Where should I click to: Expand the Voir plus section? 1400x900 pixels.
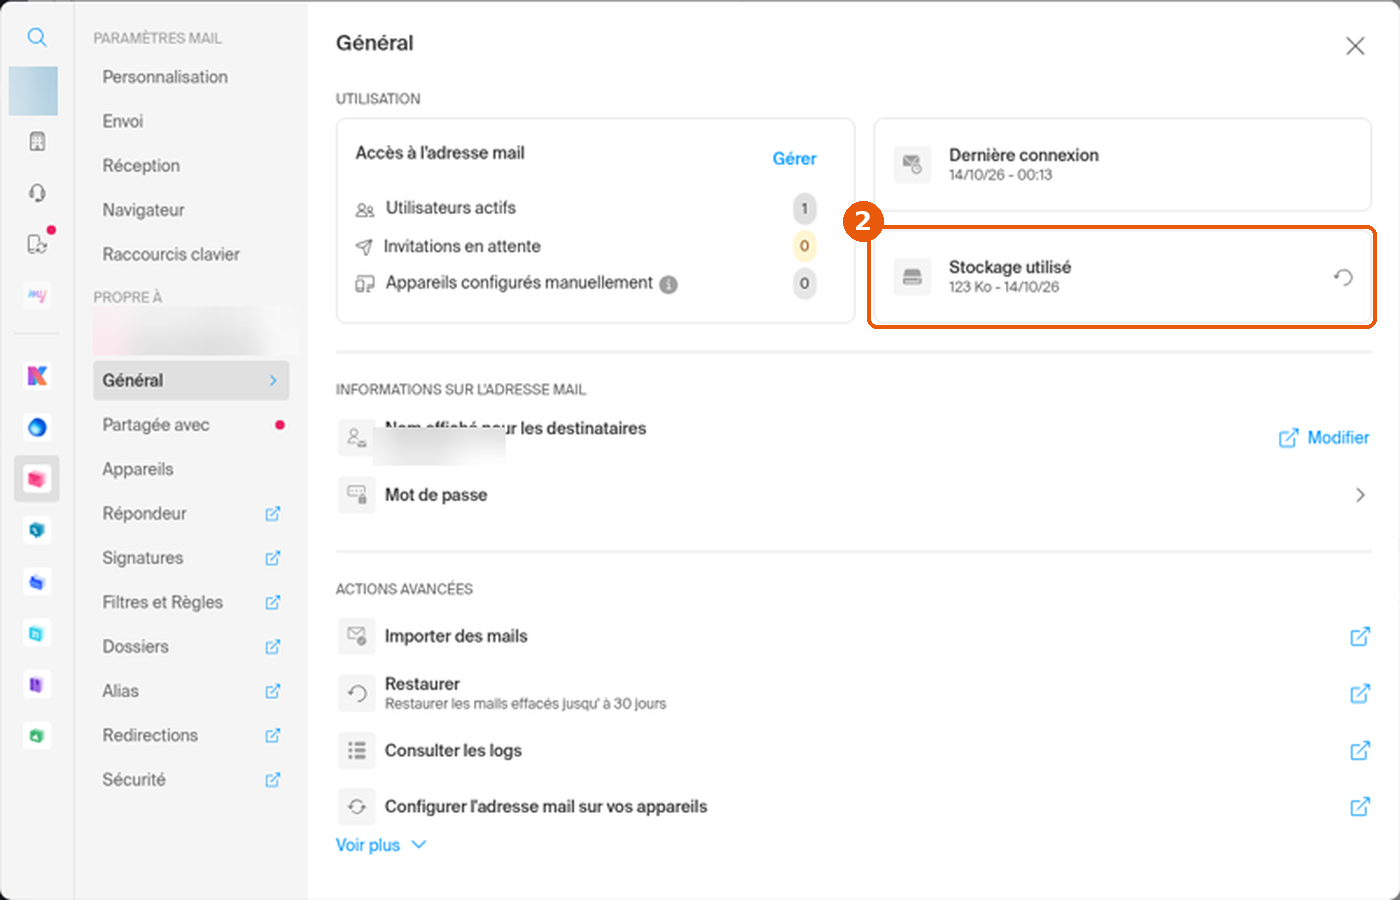[381, 845]
